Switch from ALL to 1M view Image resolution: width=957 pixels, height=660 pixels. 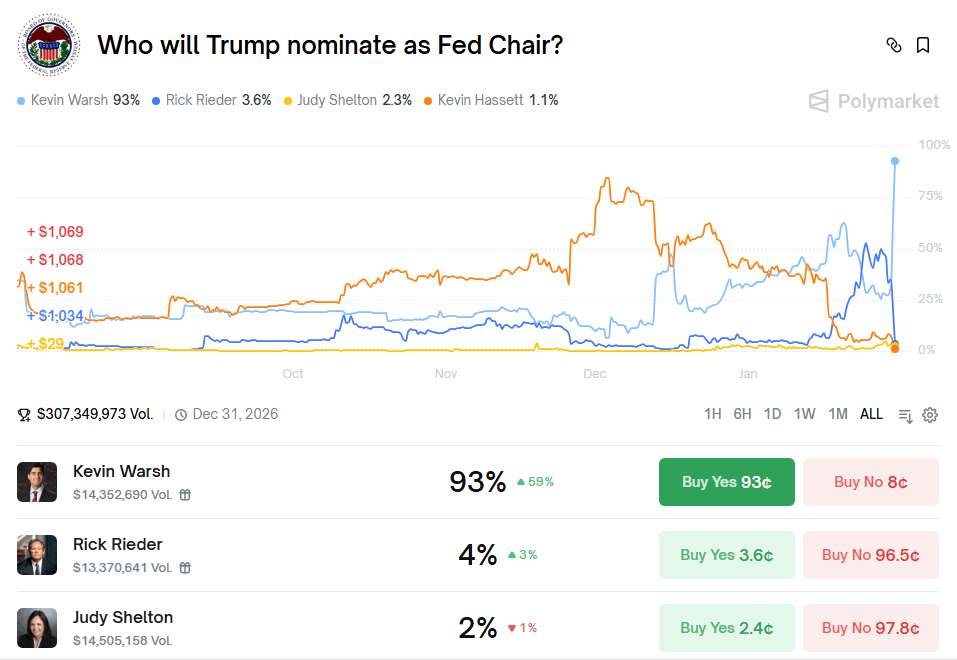point(837,413)
